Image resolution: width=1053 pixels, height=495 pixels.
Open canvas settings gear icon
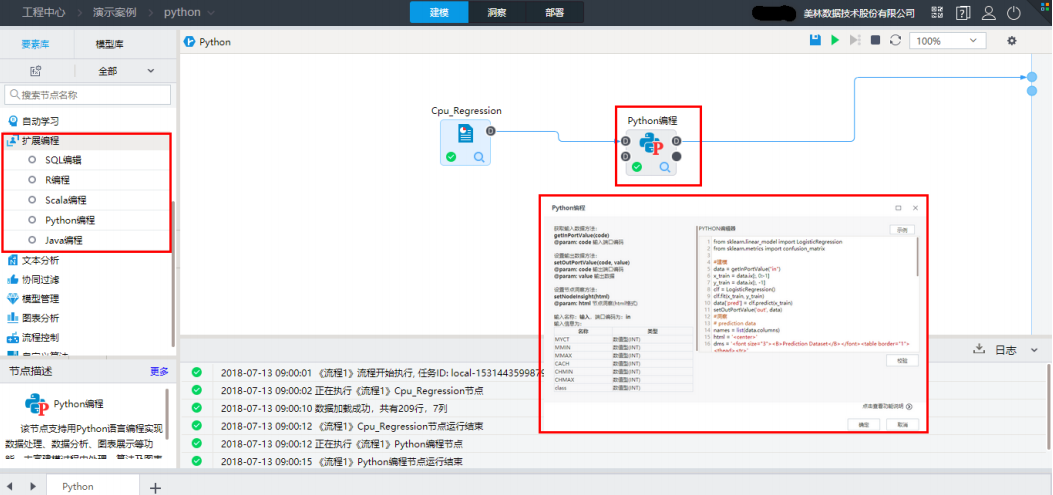1011,41
